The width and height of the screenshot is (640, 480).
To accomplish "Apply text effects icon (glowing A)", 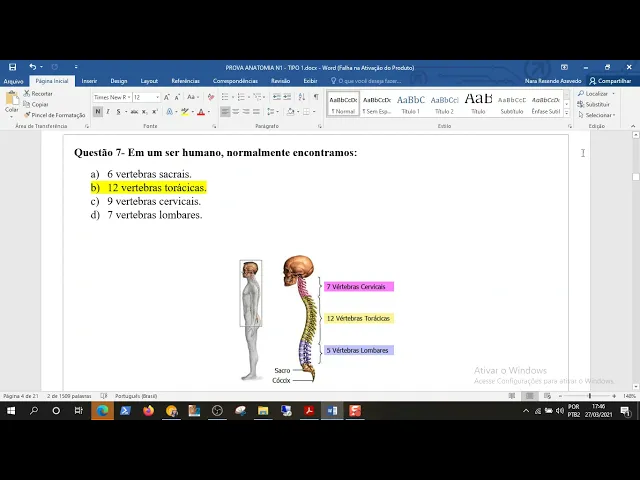I will [x=169, y=111].
